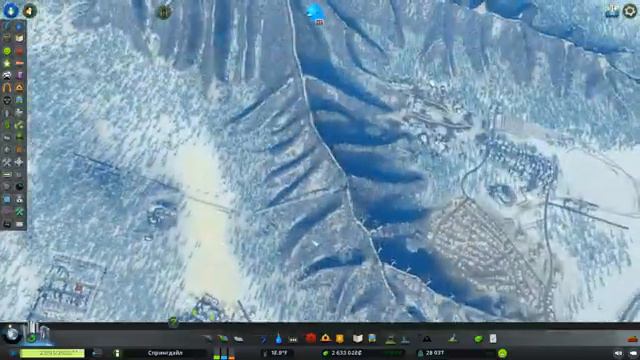Open the Water and Sewage menu
Image resolution: width=640 pixels, height=360 pixels.
click(278, 338)
